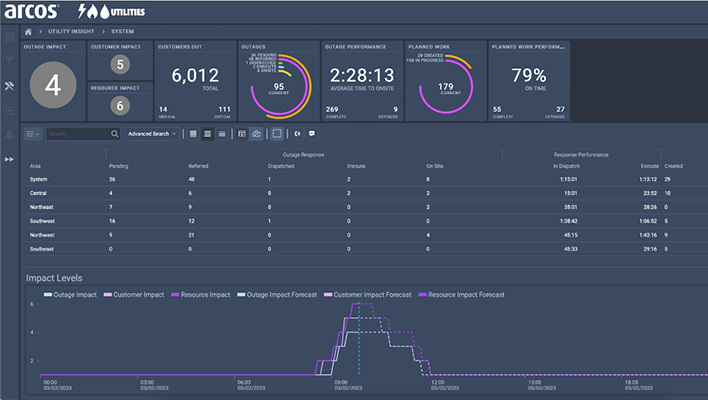Toggle Outage Impact series in chart legend
Screen dimensions: 708x400
(x=72, y=294)
